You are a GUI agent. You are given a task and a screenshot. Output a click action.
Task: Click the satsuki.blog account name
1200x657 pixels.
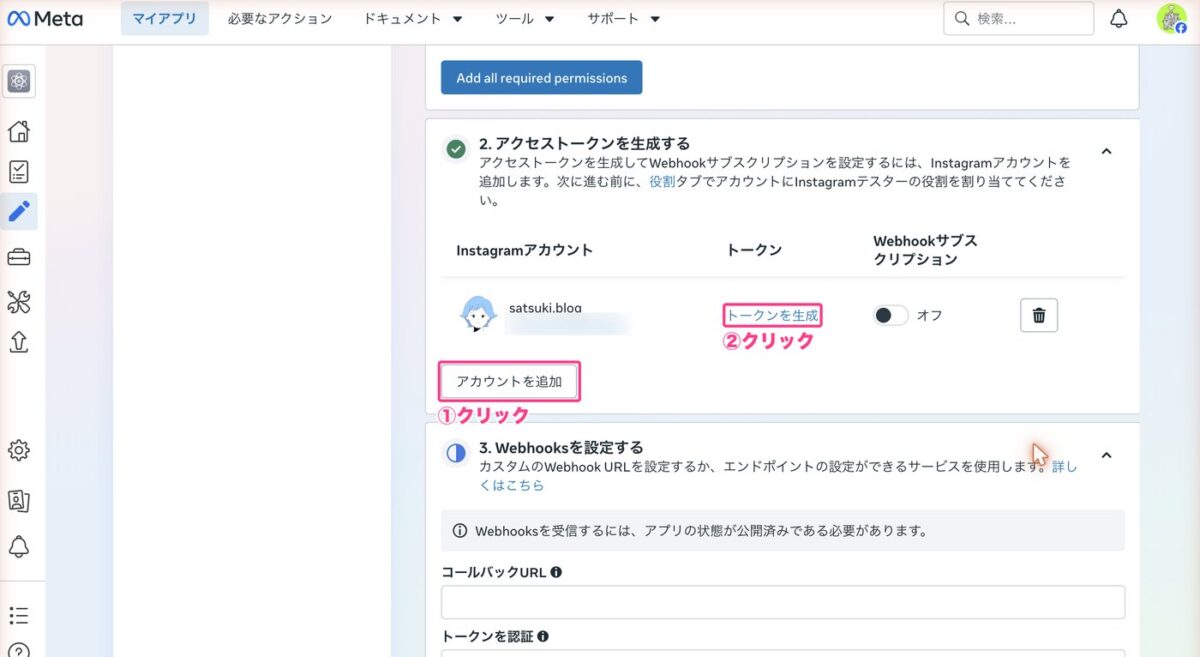pyautogui.click(x=545, y=308)
